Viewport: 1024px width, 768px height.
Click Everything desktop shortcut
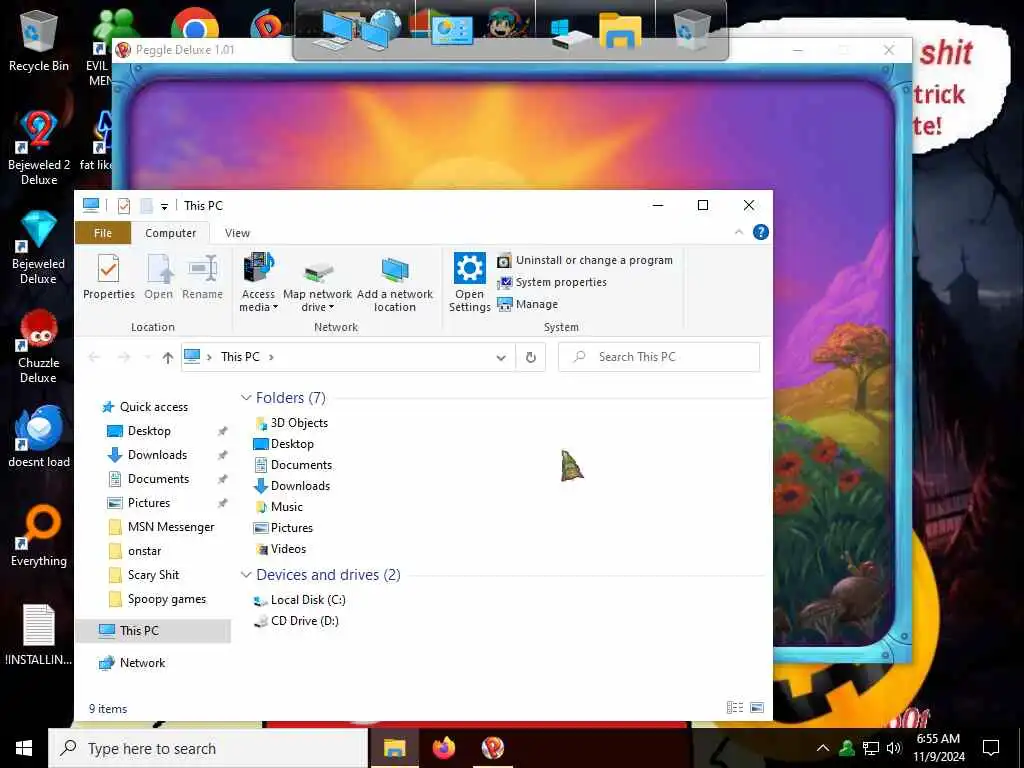coord(39,536)
